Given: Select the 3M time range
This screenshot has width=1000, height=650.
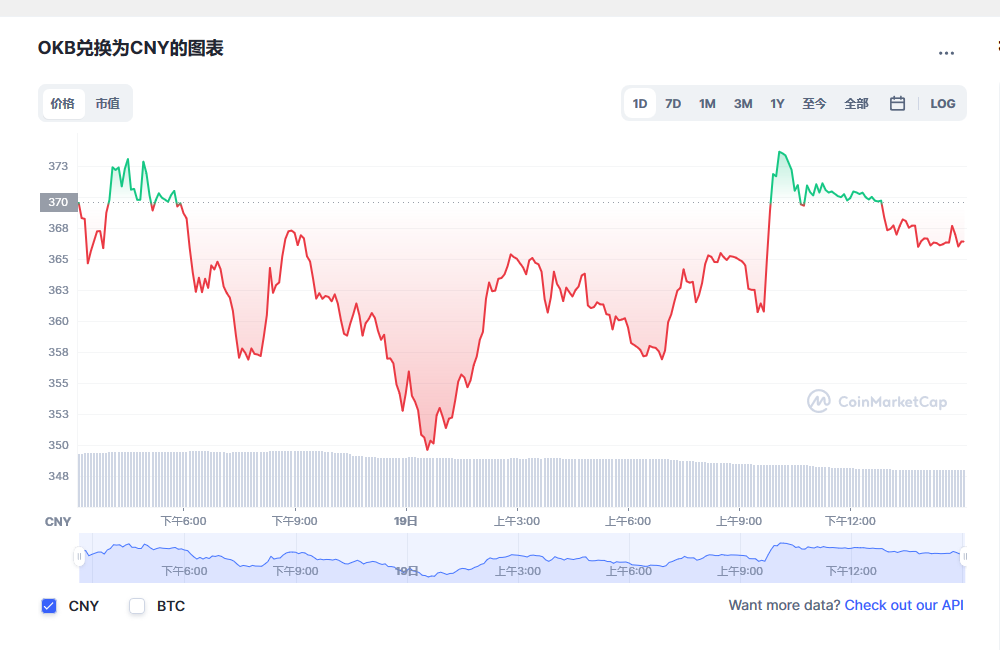Looking at the screenshot, I should (743, 103).
